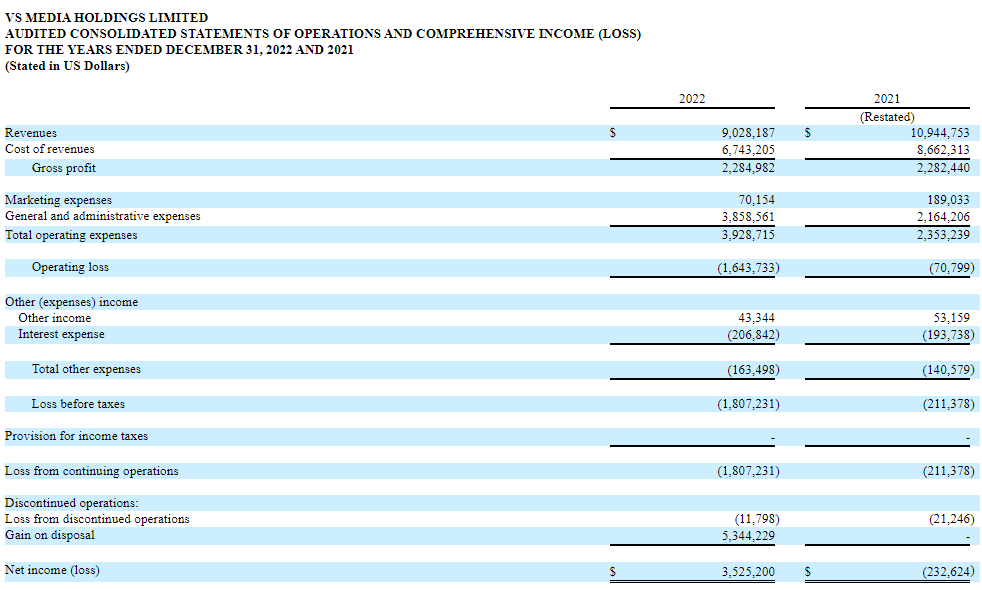
Task: Click the Revenues row label
Action: (31, 133)
